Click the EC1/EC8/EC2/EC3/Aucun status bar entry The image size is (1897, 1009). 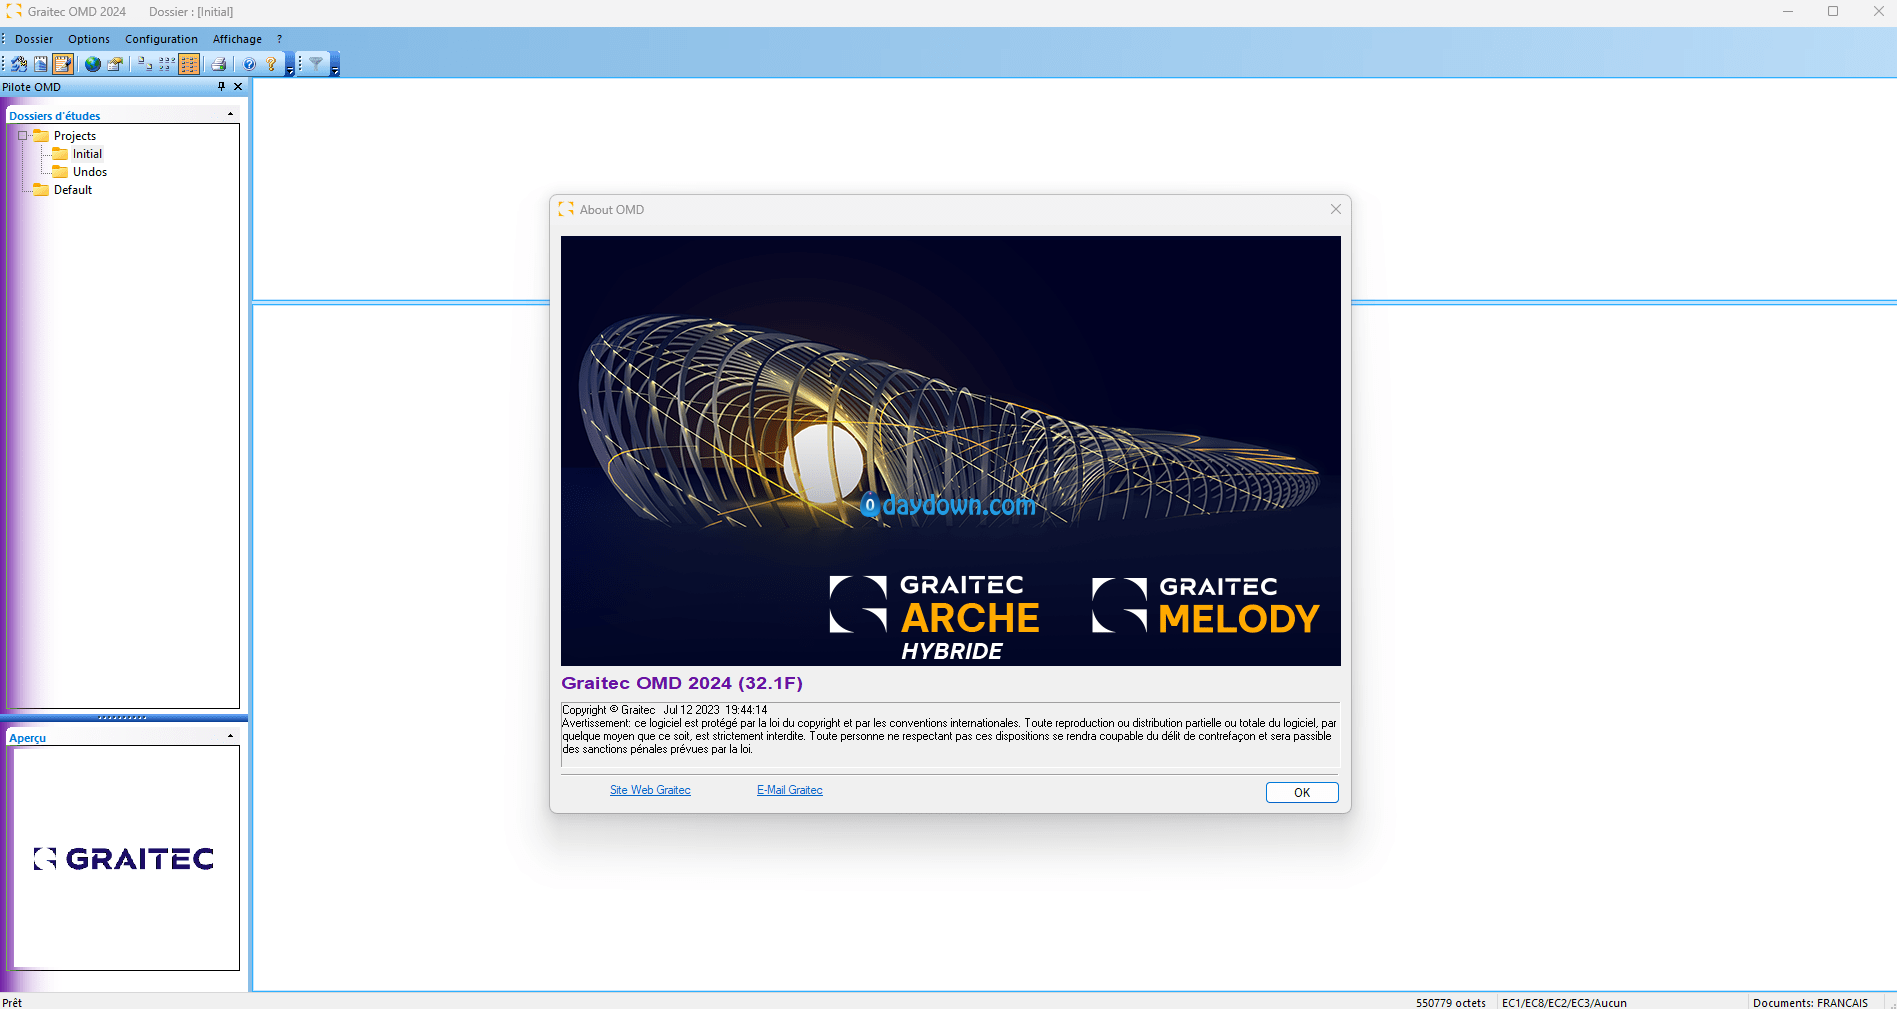(1564, 1002)
